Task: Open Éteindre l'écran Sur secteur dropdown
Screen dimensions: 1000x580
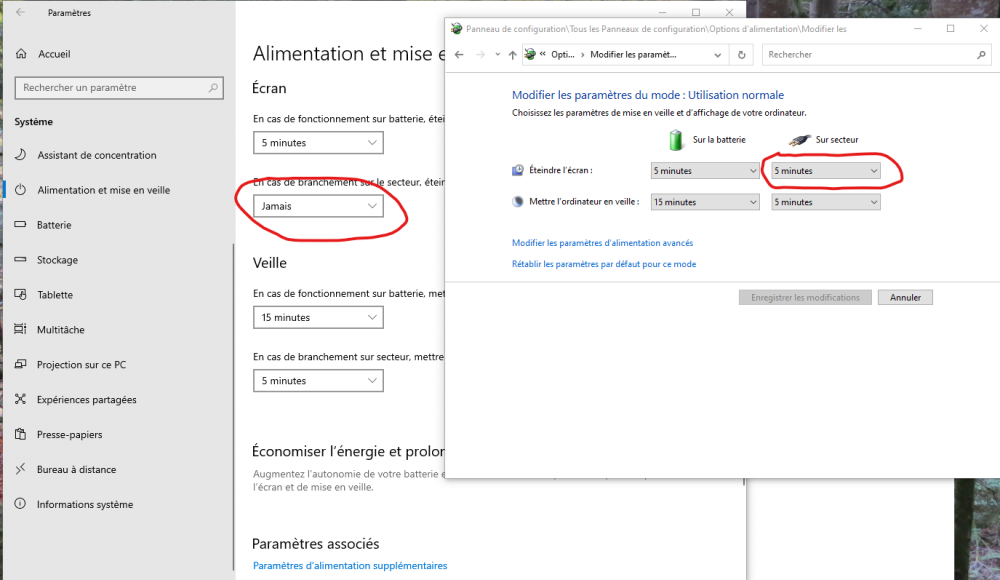Action: coord(825,170)
